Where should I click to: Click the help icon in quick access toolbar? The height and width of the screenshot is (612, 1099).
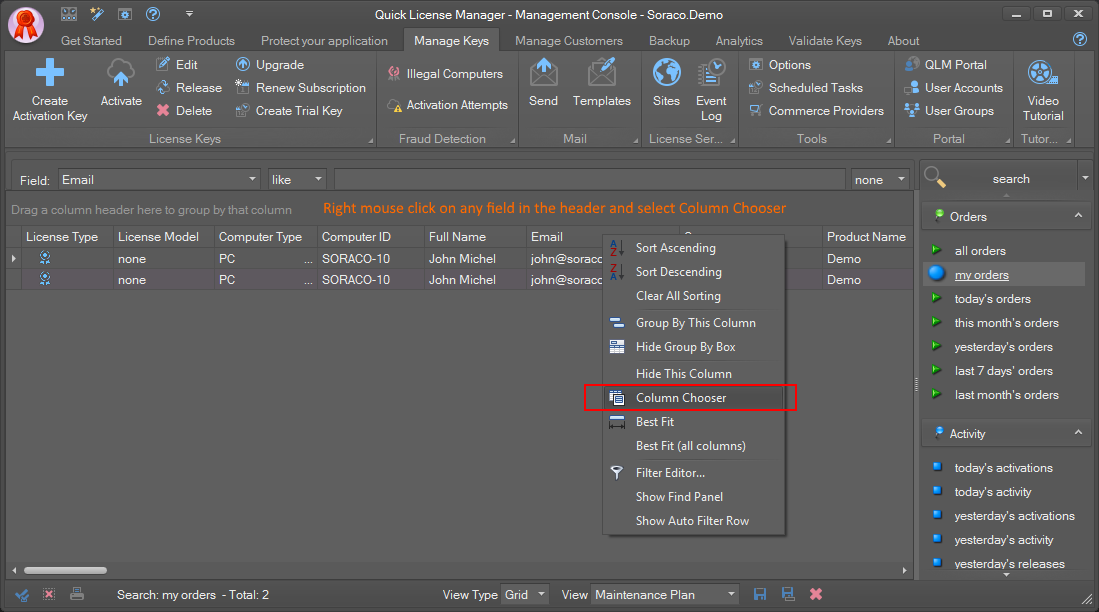coord(153,14)
